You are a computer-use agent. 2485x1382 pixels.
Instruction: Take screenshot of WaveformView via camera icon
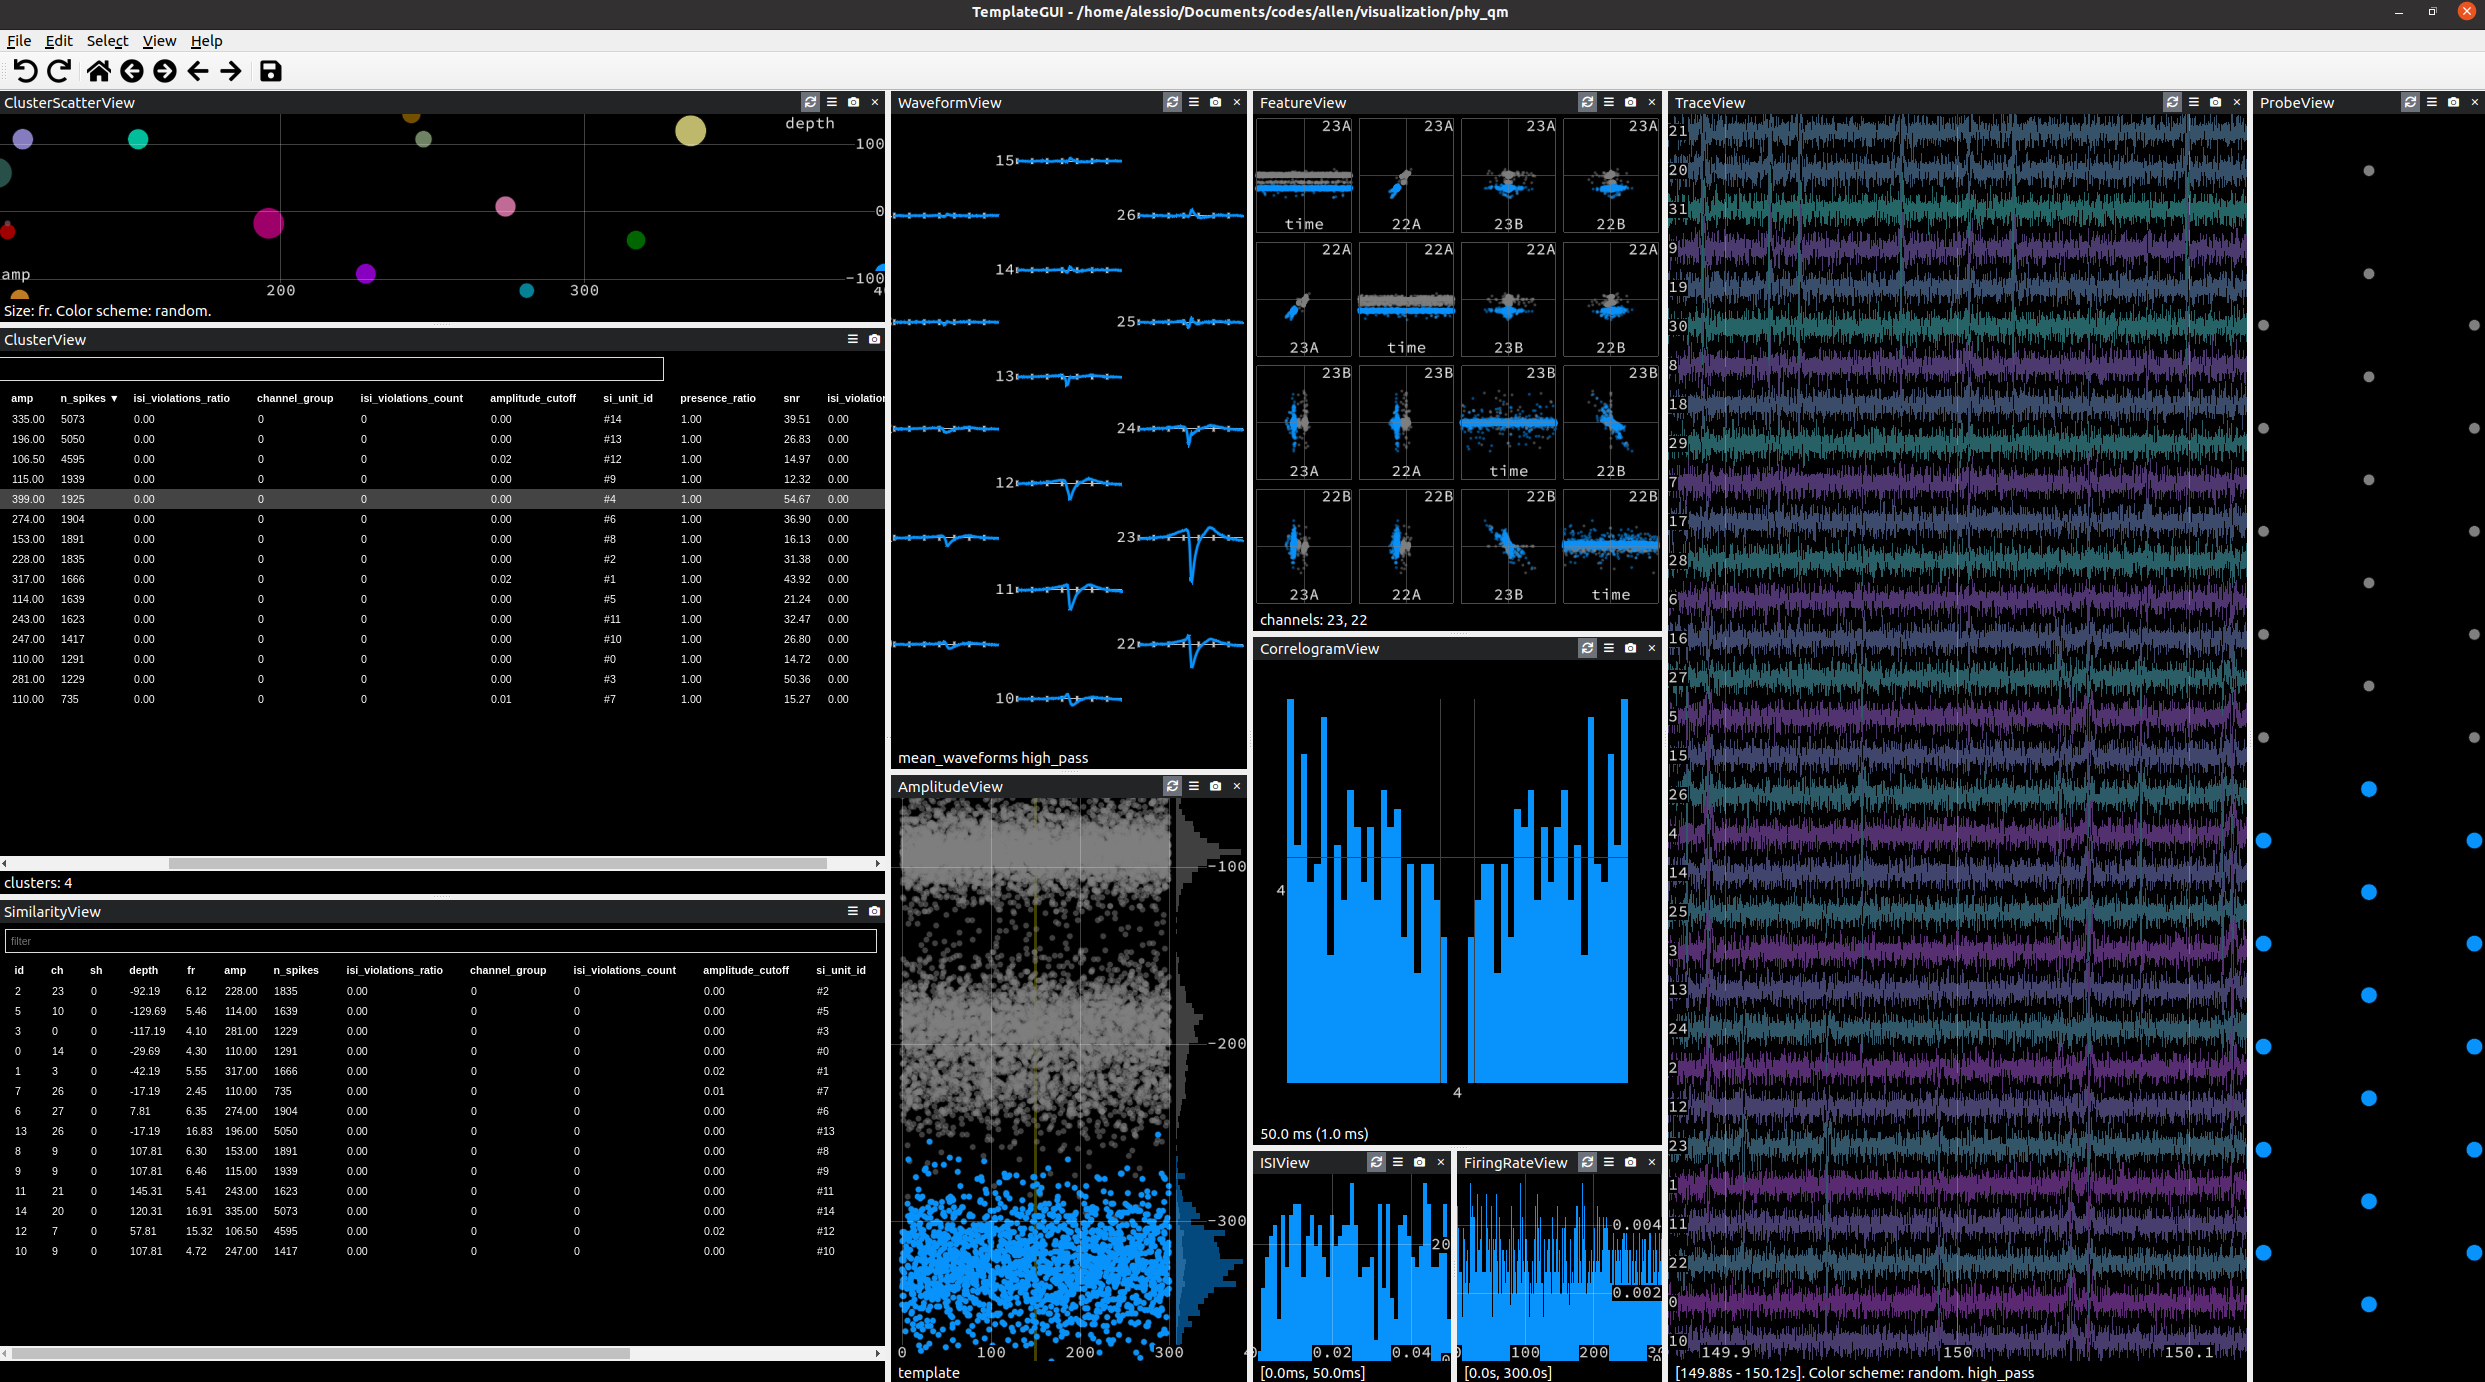pyautogui.click(x=1215, y=102)
